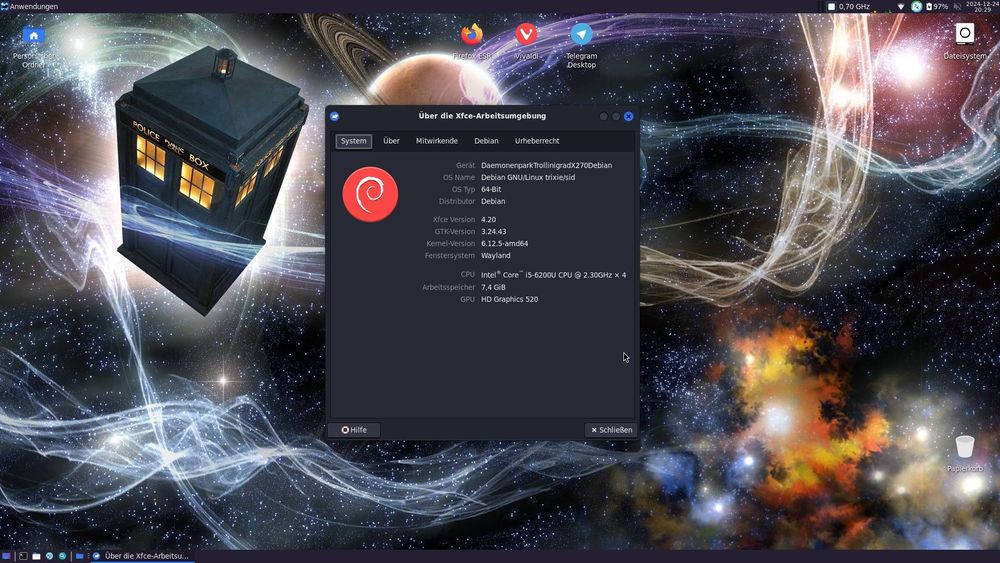Screen dimensions: 1000x563
Task: Click the battery 97% indicator
Action: click(x=937, y=6)
